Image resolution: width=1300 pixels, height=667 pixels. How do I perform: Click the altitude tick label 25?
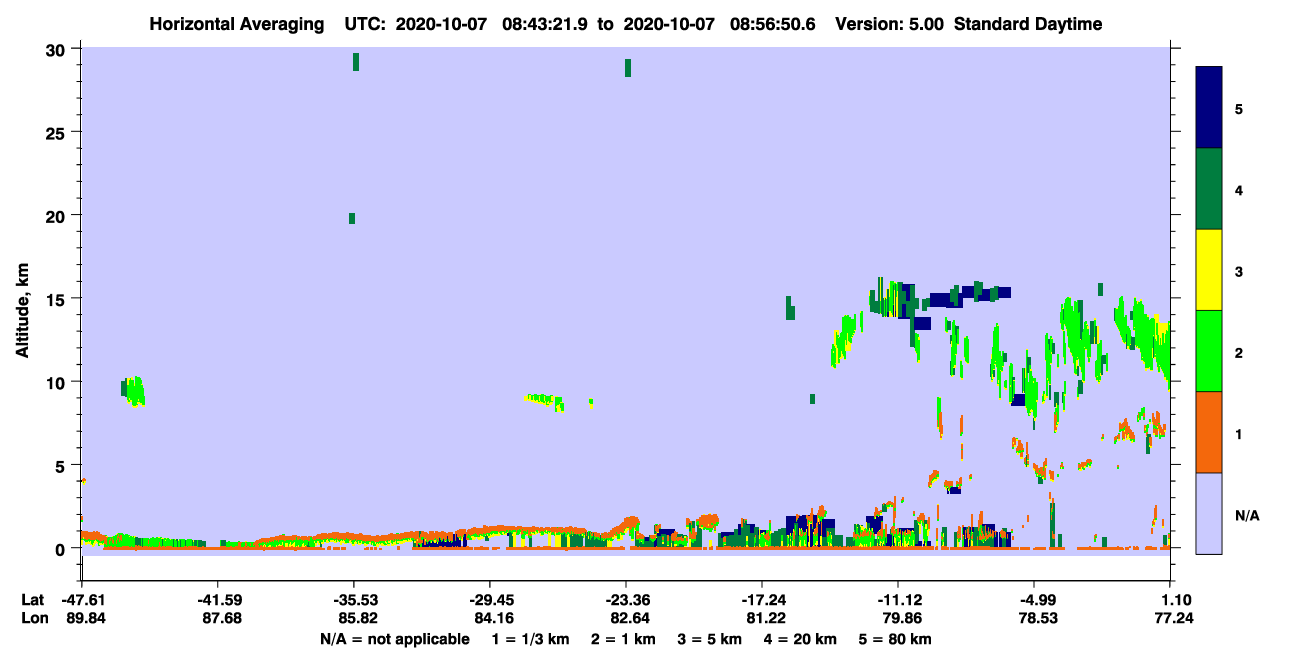[57, 133]
